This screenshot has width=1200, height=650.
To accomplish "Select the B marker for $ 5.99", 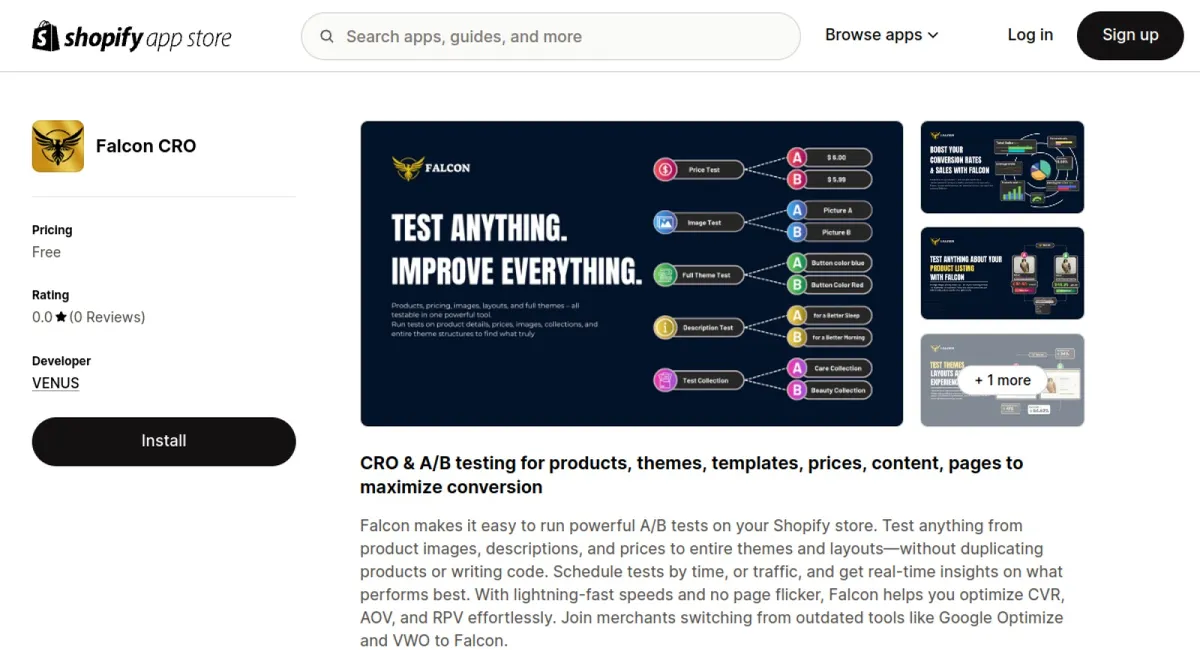I will [797, 180].
